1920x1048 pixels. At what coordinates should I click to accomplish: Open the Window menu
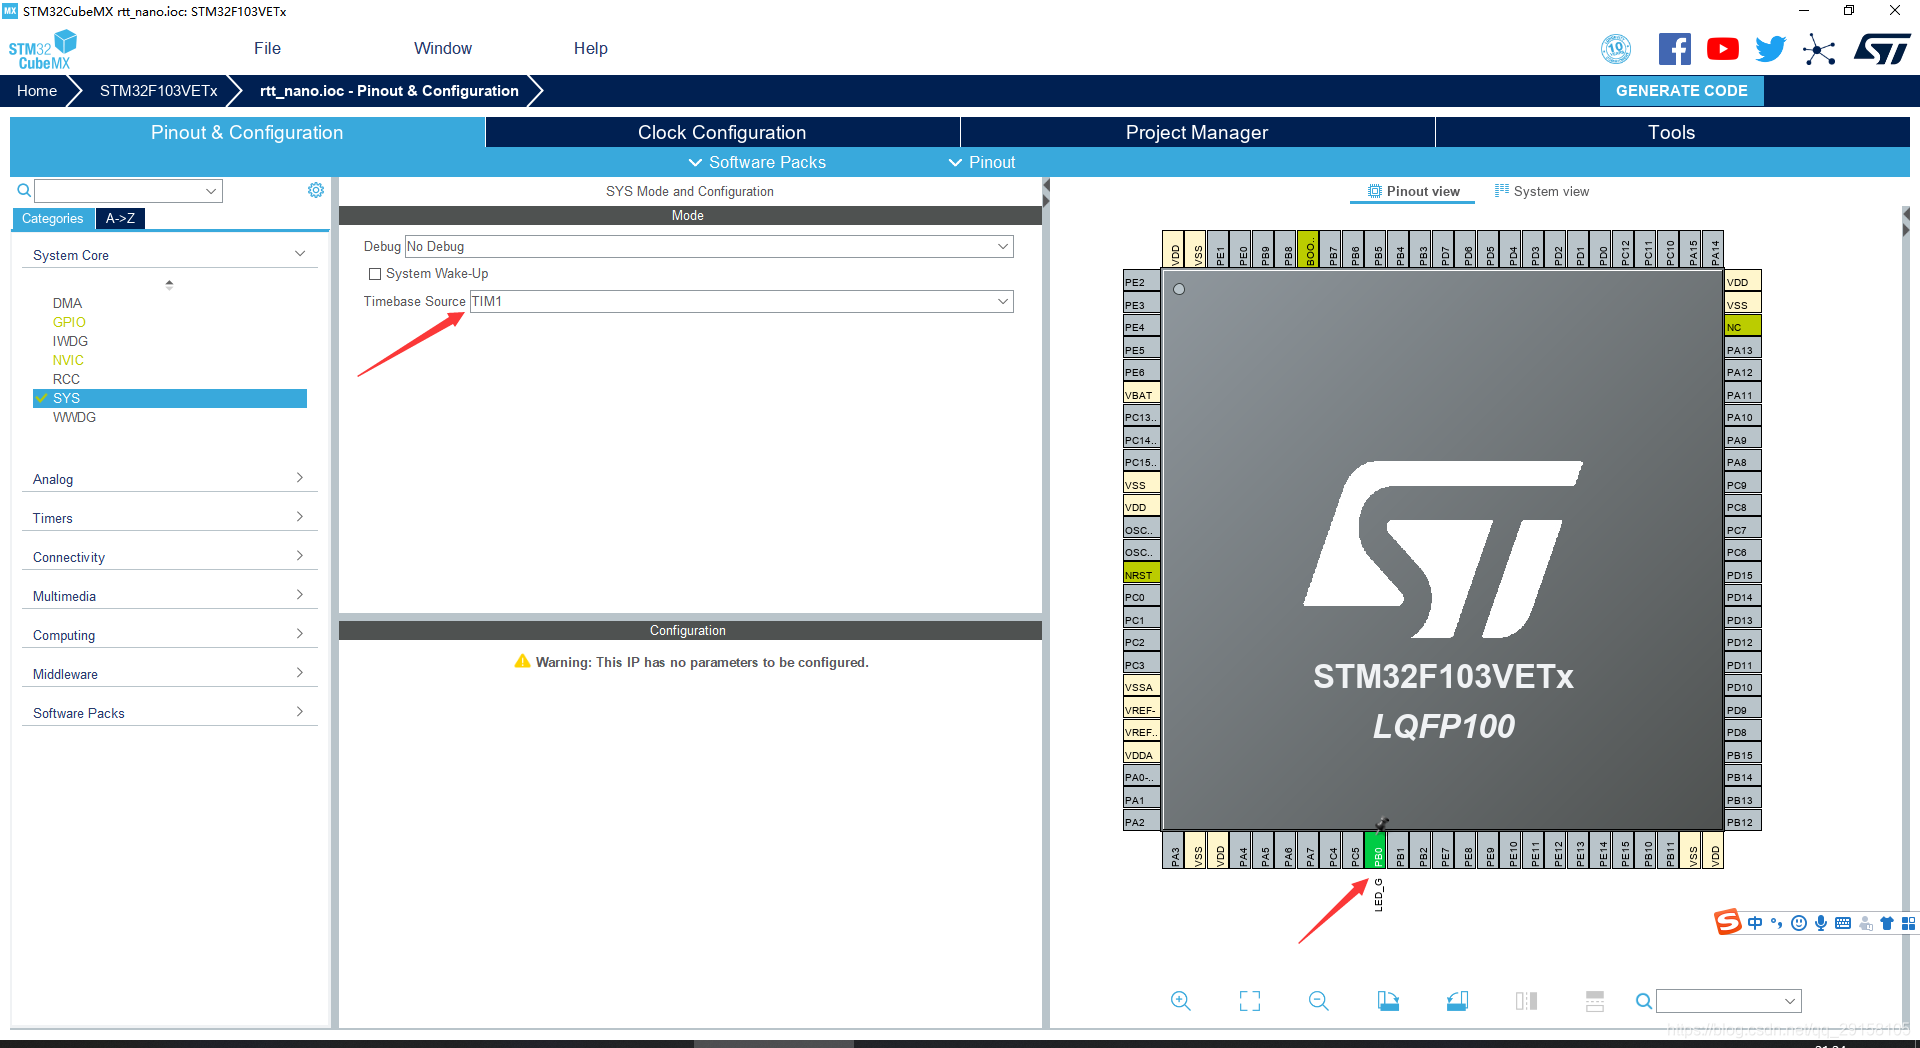tap(443, 48)
